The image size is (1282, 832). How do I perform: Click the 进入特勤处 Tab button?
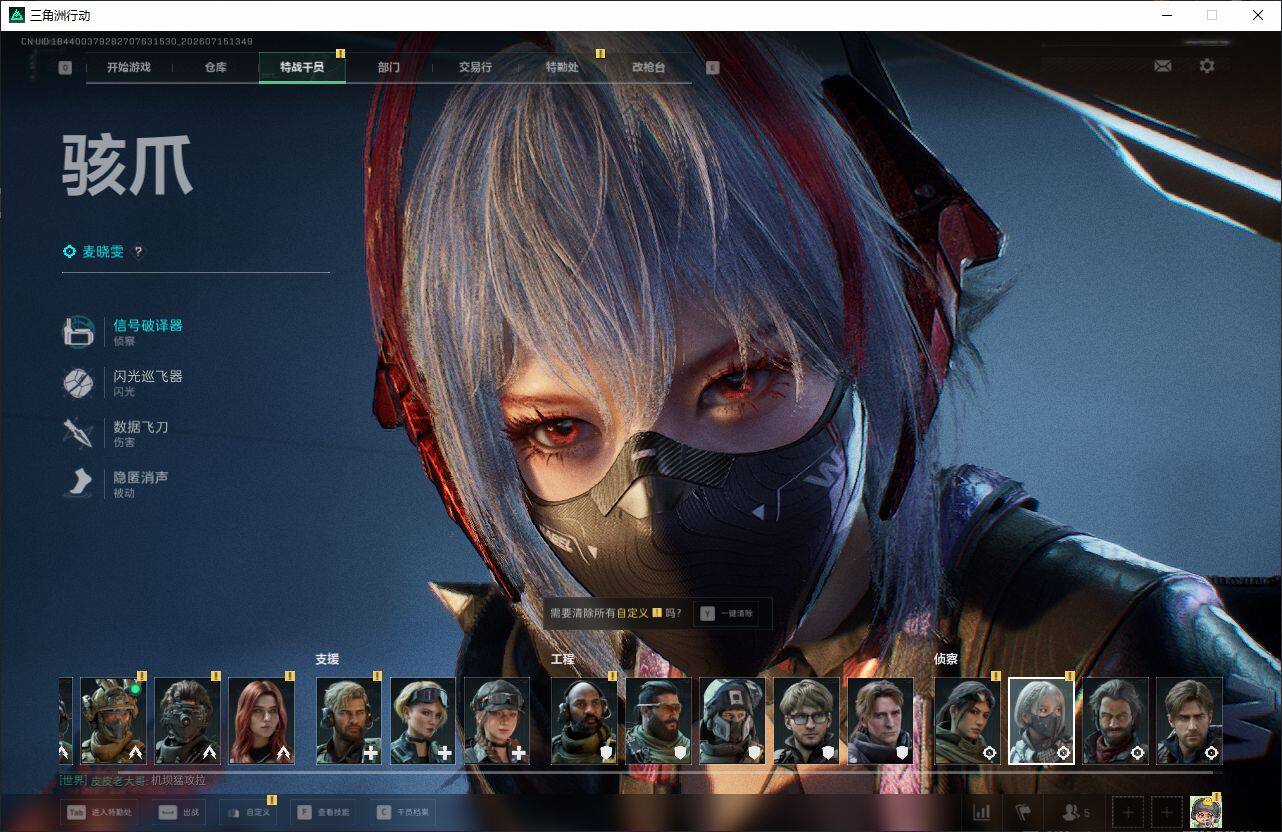tap(99, 813)
